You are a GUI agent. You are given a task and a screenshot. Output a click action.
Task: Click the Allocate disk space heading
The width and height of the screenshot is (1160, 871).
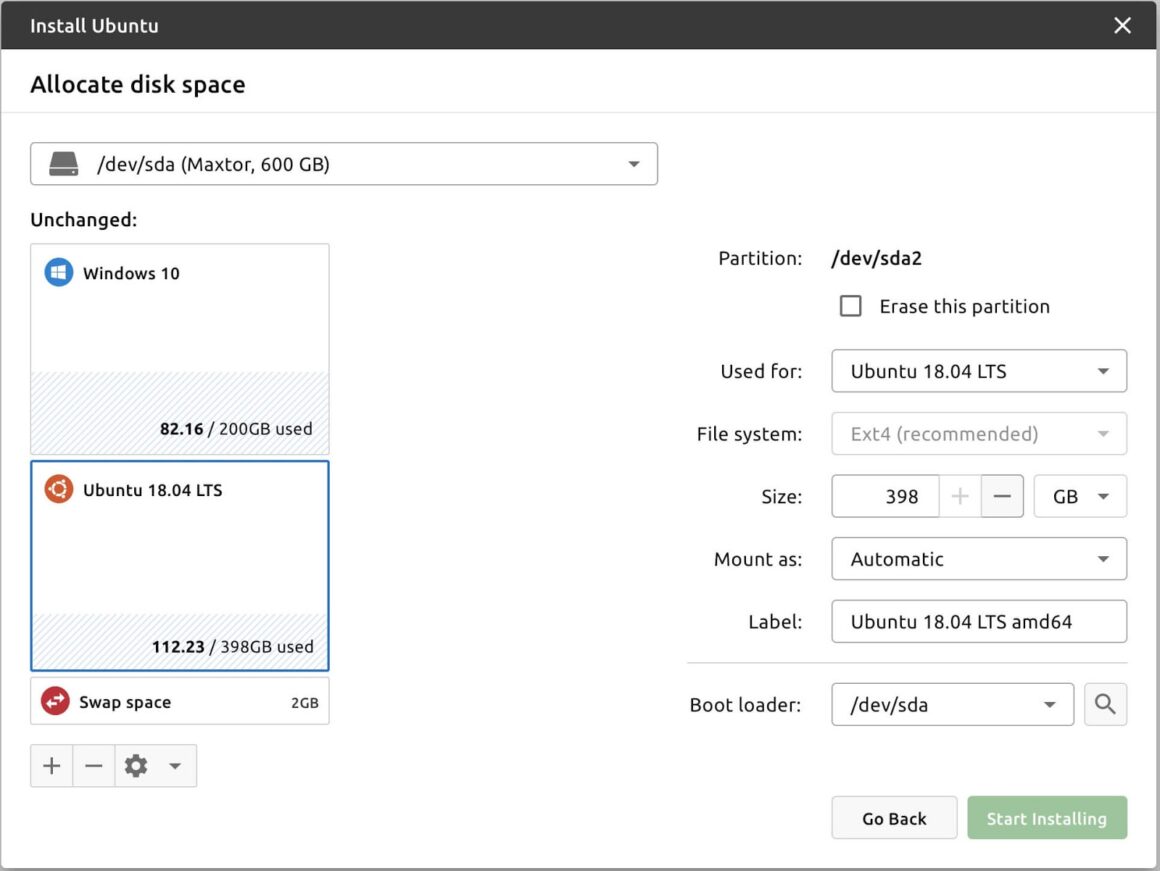pos(138,84)
